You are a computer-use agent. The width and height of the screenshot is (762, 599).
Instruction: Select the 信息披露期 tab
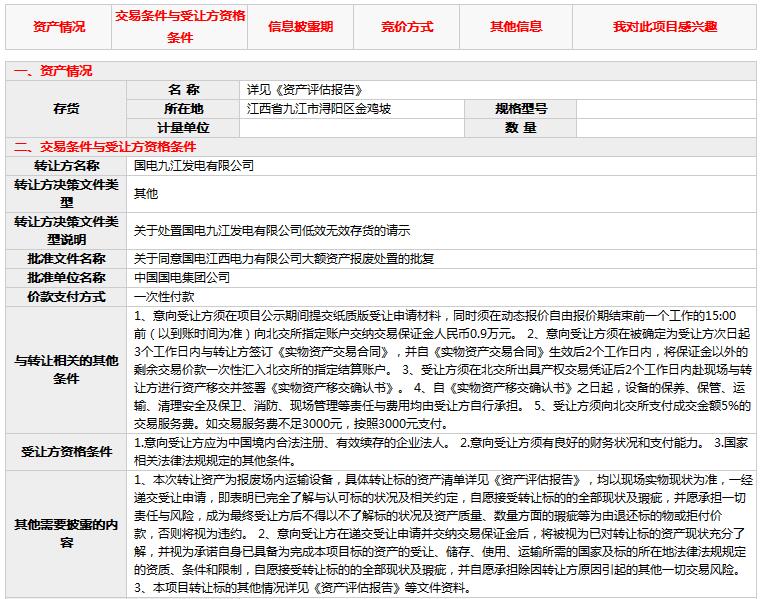[300, 27]
